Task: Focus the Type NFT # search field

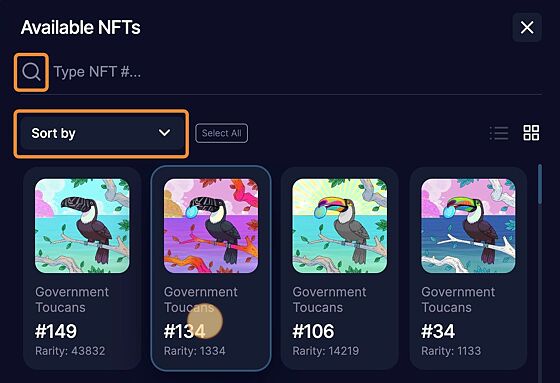Action: coord(296,72)
